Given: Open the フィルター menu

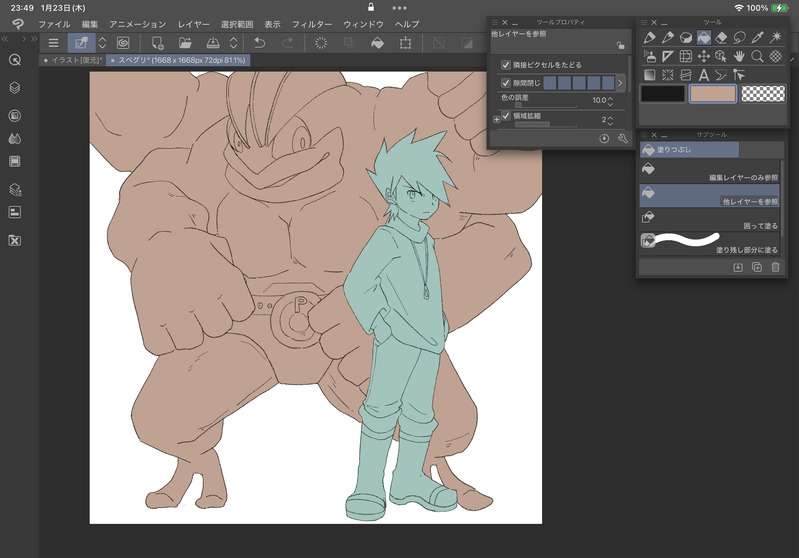Looking at the screenshot, I should pyautogui.click(x=312, y=23).
